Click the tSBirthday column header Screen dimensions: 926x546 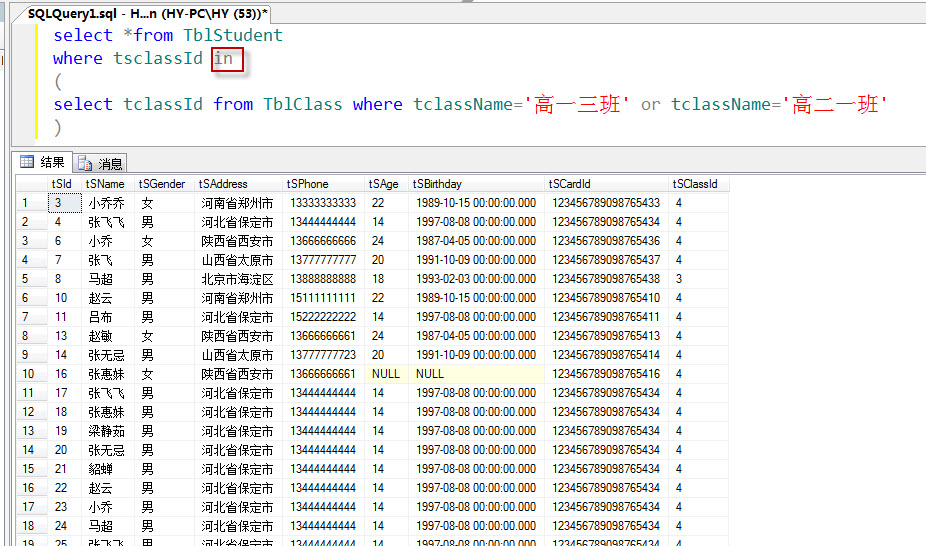[437, 184]
